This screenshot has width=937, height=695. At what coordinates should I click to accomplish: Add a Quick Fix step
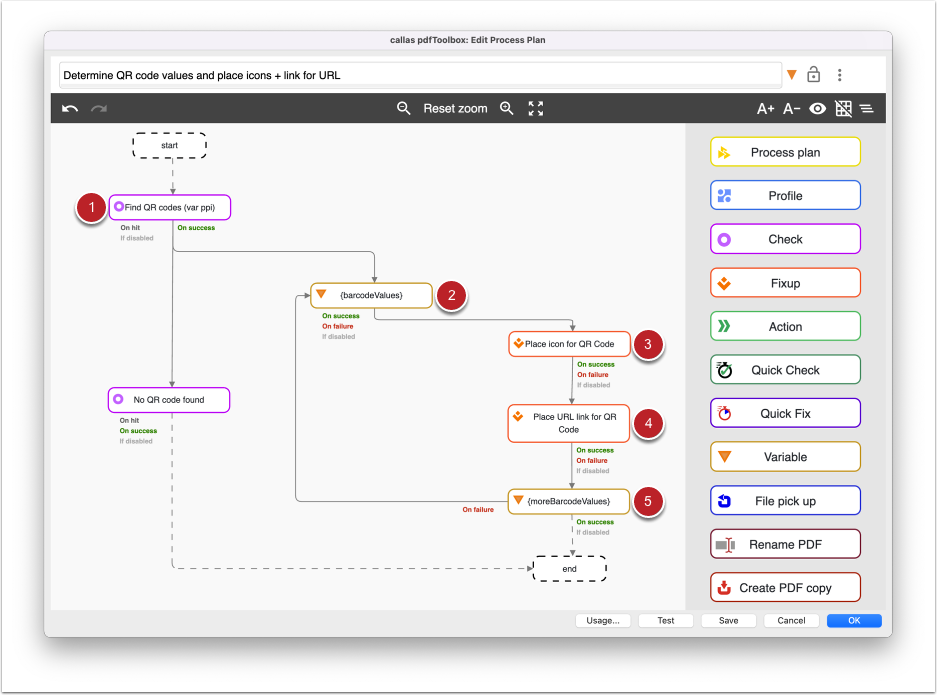coord(785,414)
